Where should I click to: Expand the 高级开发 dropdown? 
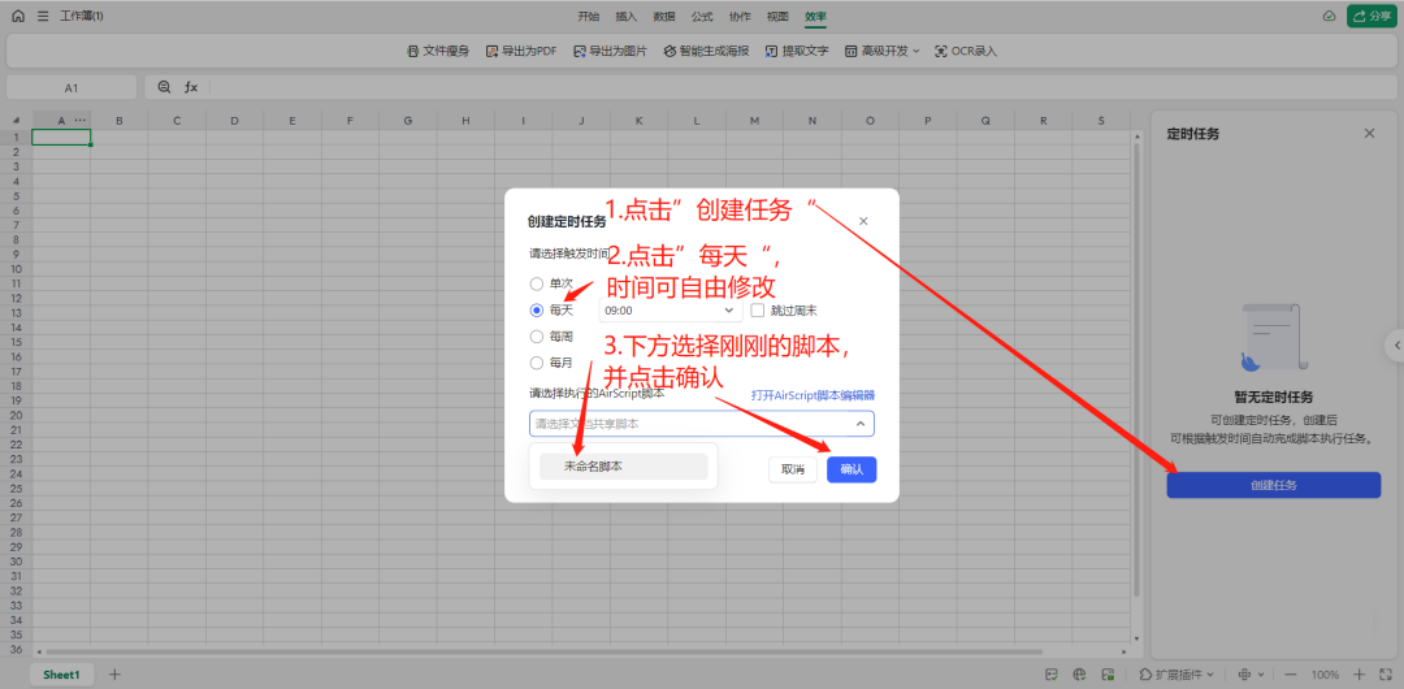click(x=882, y=51)
